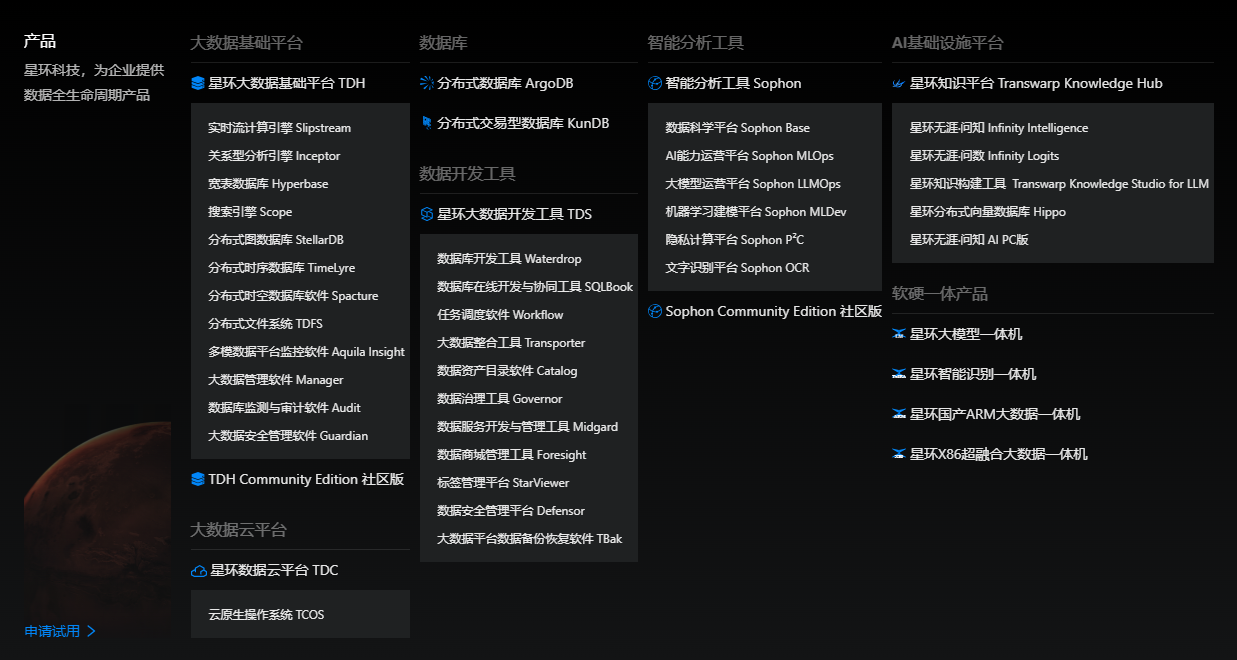Screen dimensions: 1237x660
Task: Open 数据安全管理平台 Defensor
Action: coord(511,511)
